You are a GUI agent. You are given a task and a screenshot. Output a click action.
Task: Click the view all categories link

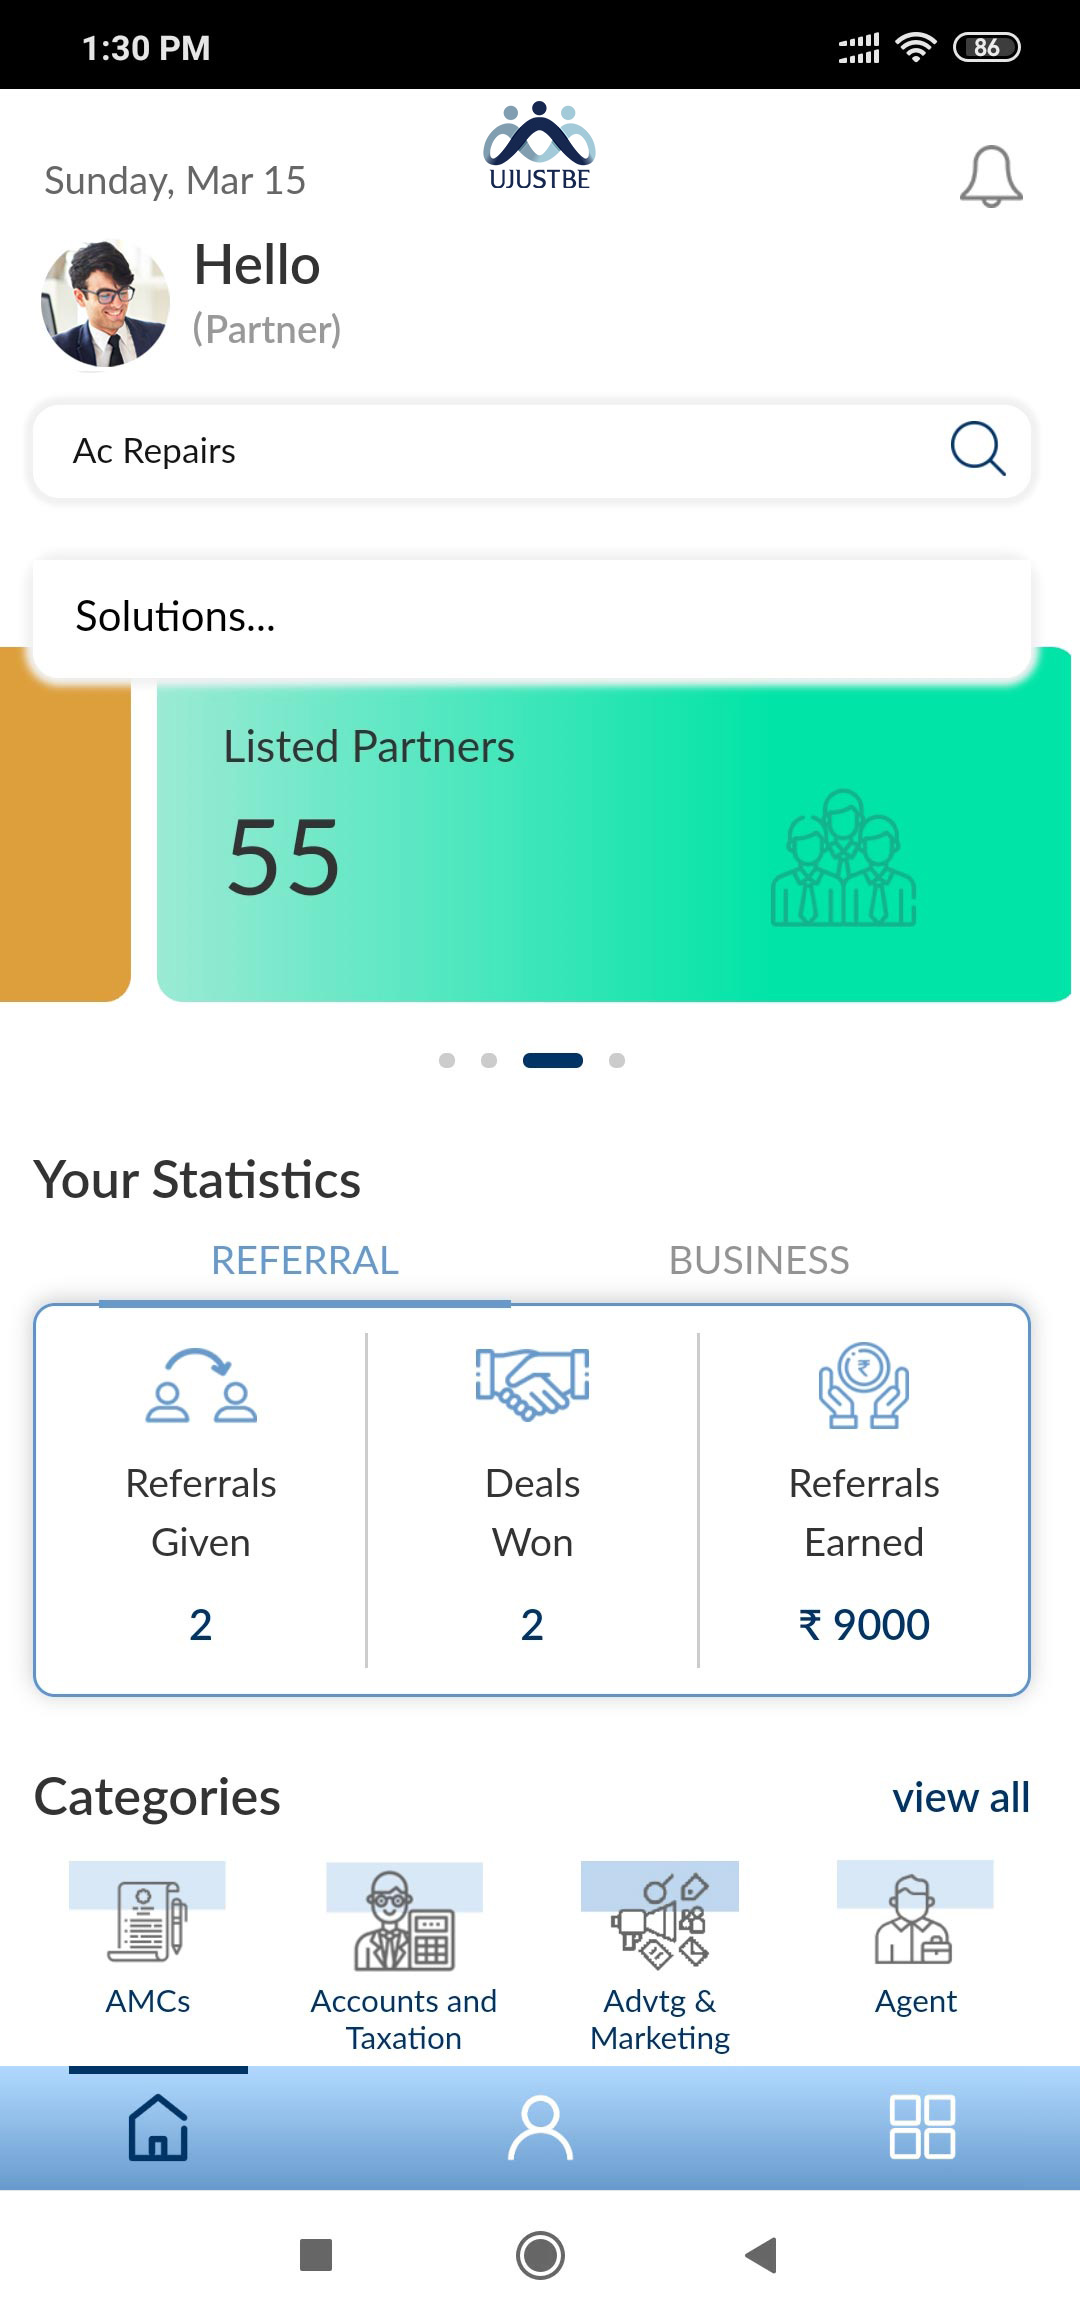tap(960, 1797)
